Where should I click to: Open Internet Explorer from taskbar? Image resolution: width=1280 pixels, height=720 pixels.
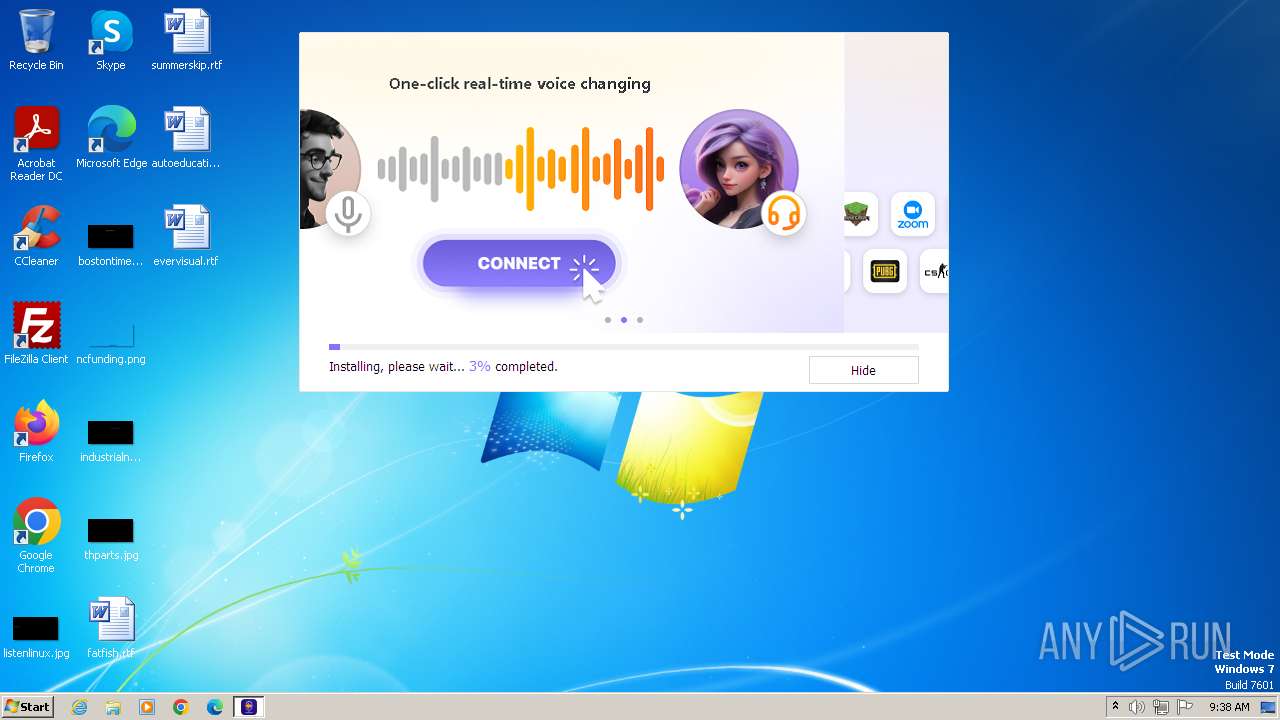(80, 707)
